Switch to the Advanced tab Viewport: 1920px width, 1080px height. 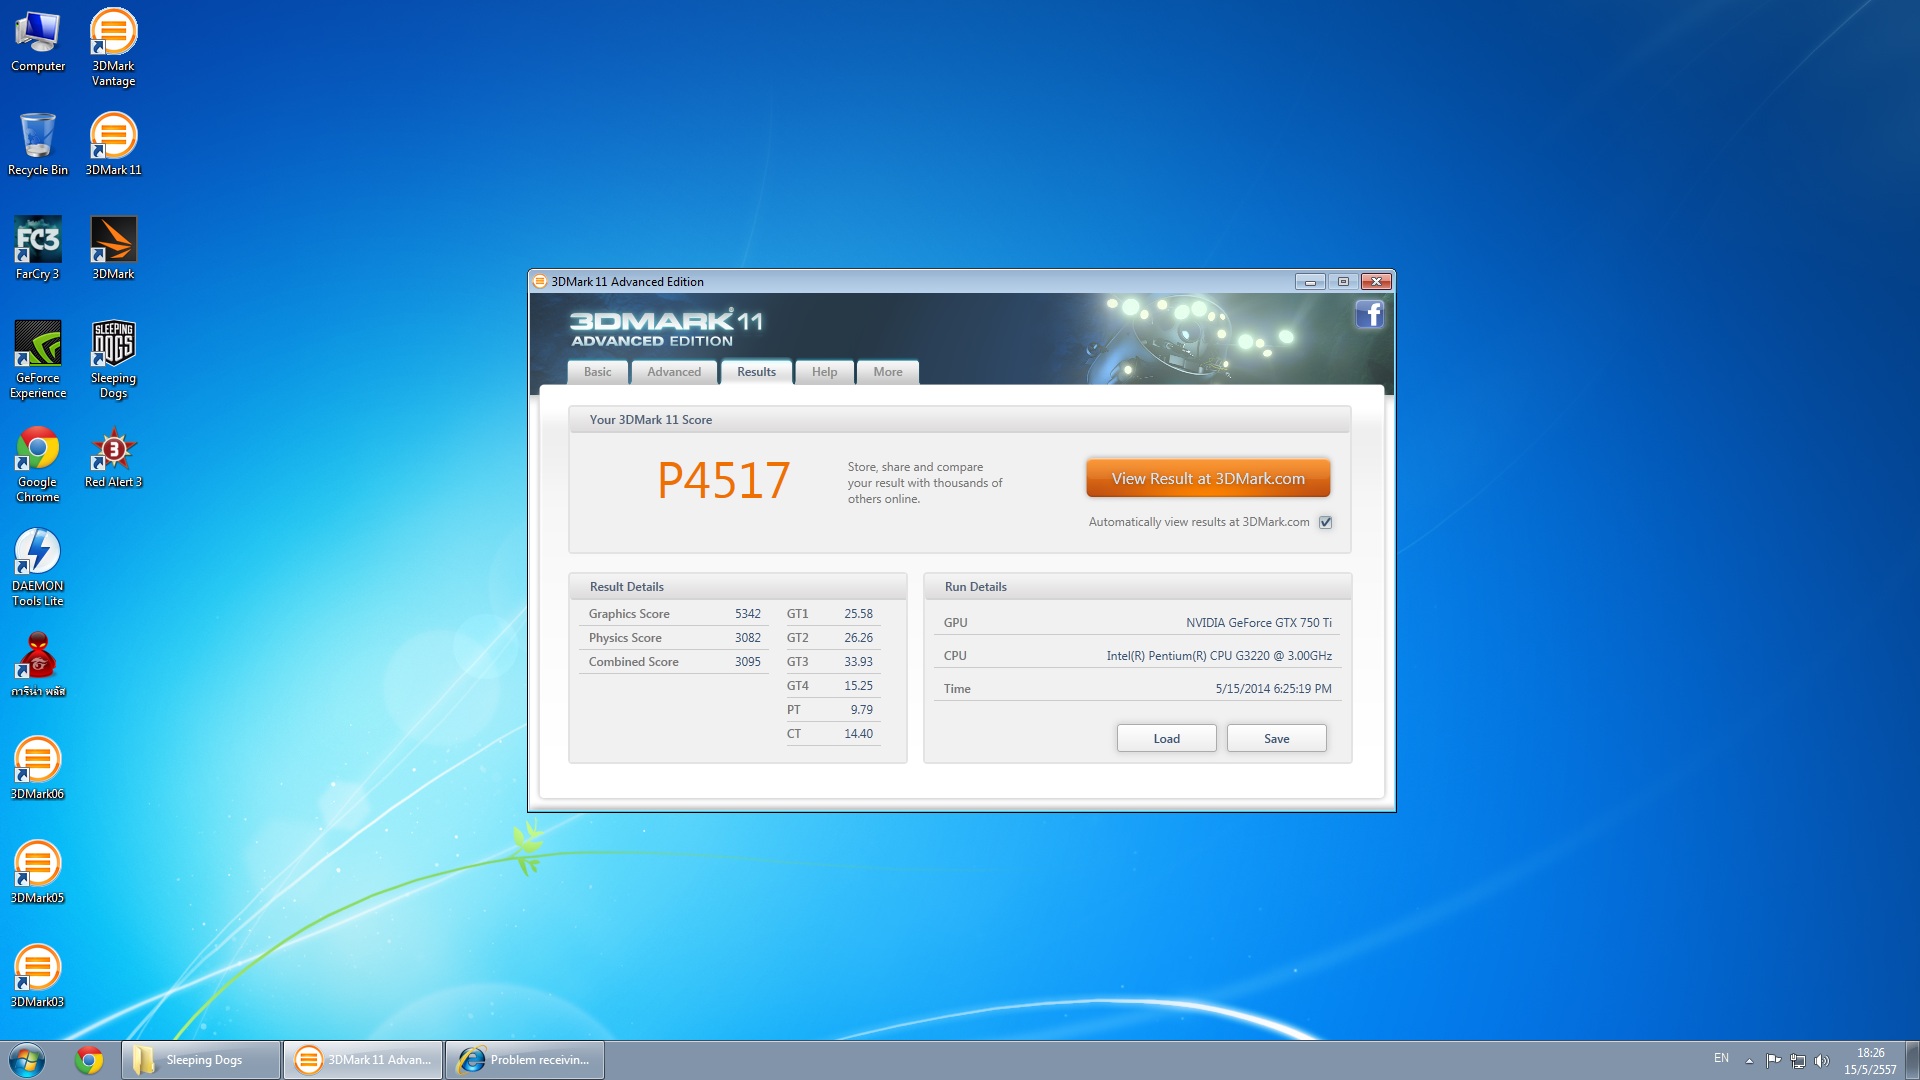tap(673, 372)
